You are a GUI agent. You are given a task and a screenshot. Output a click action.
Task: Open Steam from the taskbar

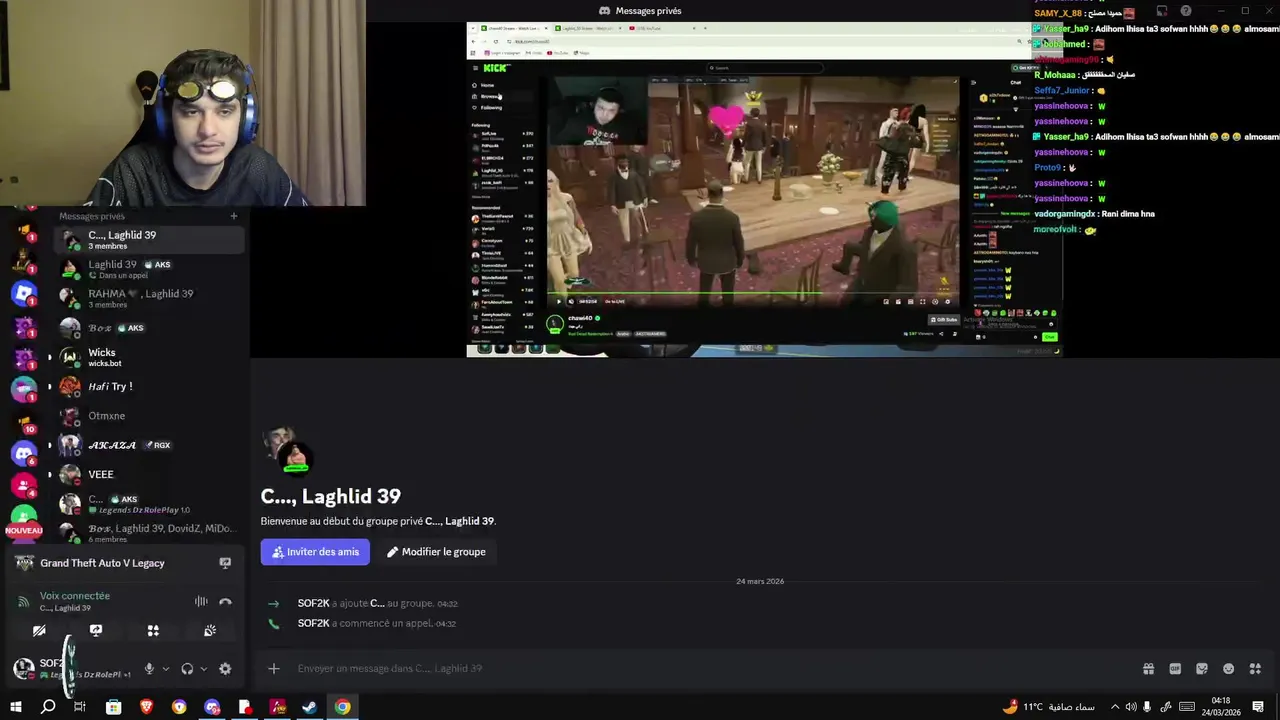pos(310,707)
